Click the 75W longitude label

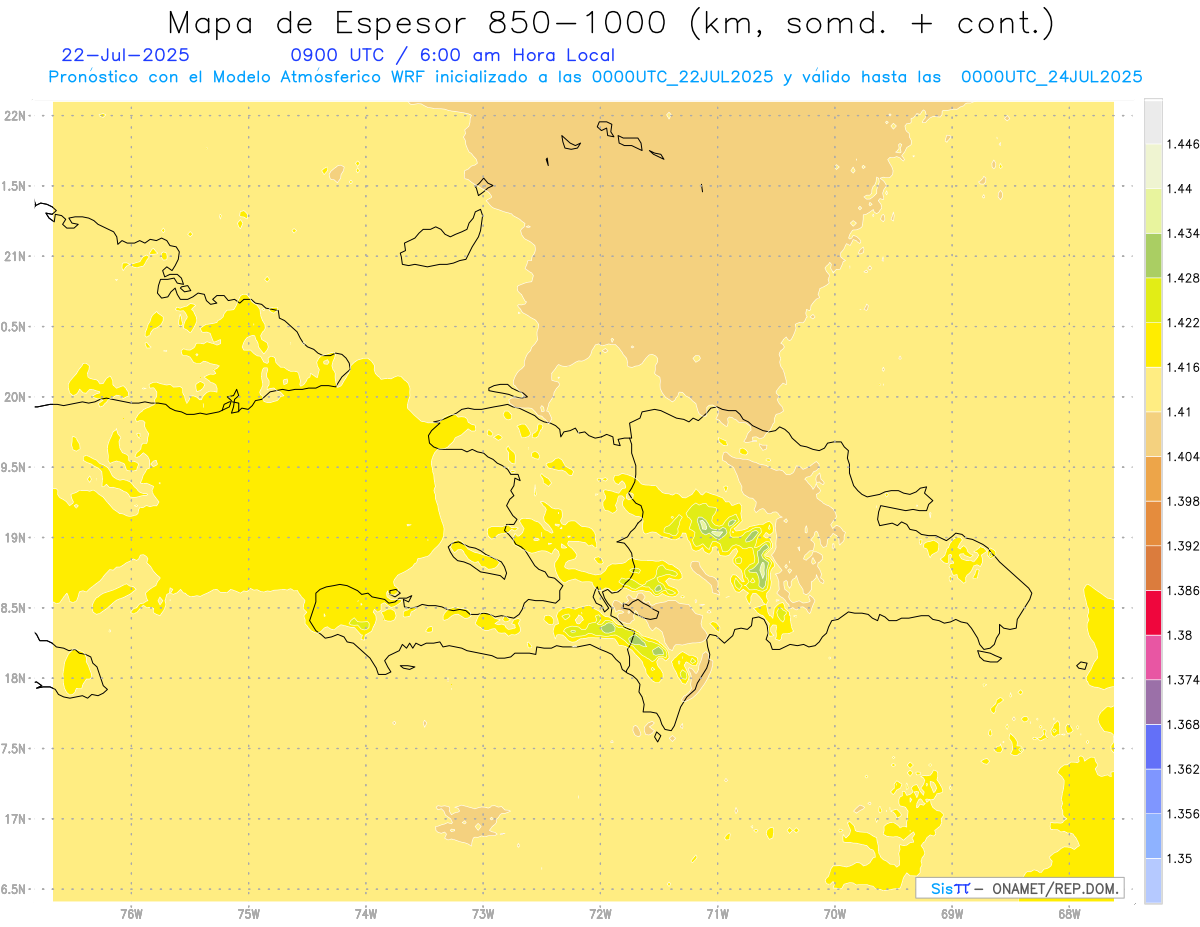(x=248, y=914)
